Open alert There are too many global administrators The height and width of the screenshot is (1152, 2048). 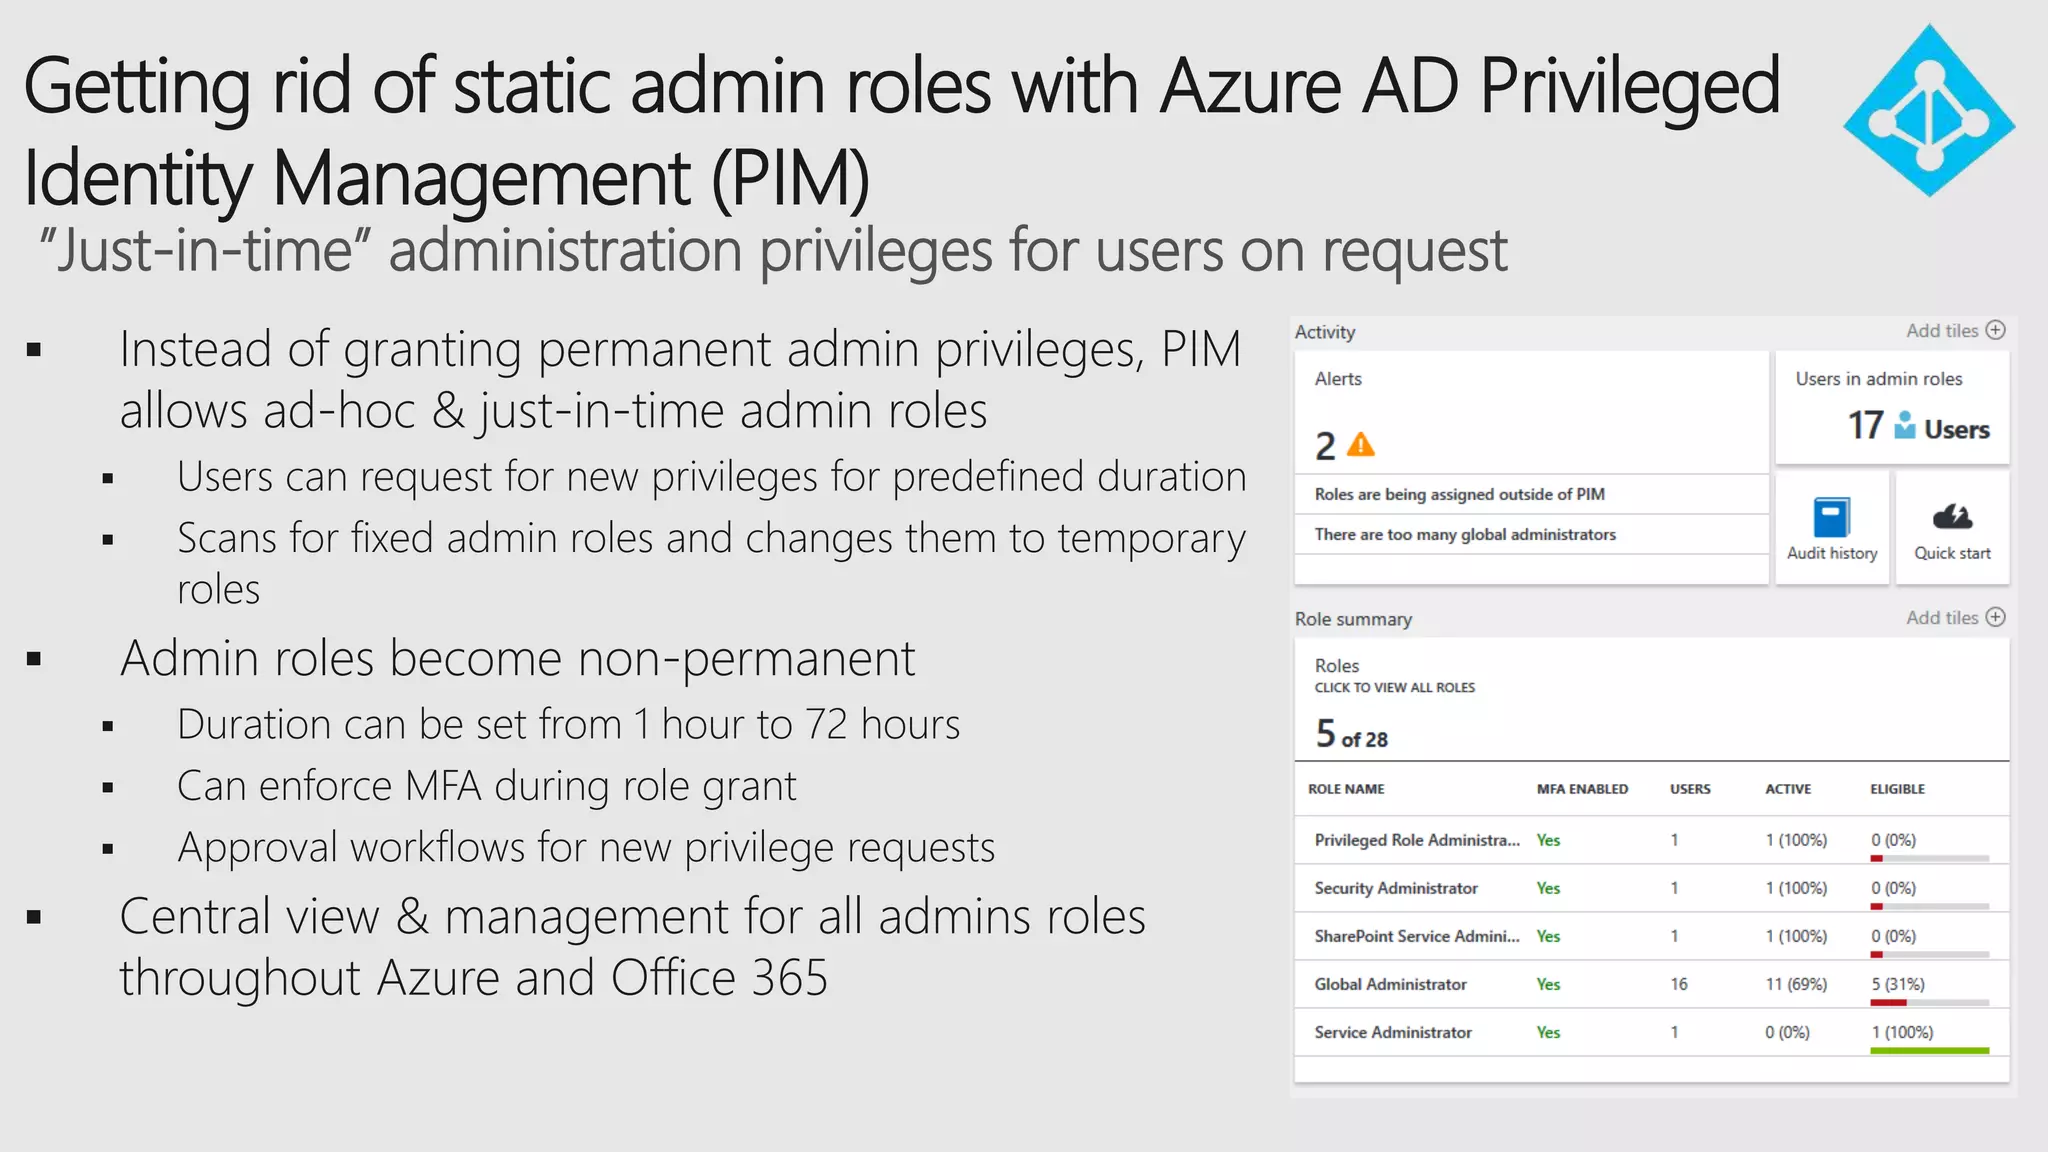point(1531,534)
